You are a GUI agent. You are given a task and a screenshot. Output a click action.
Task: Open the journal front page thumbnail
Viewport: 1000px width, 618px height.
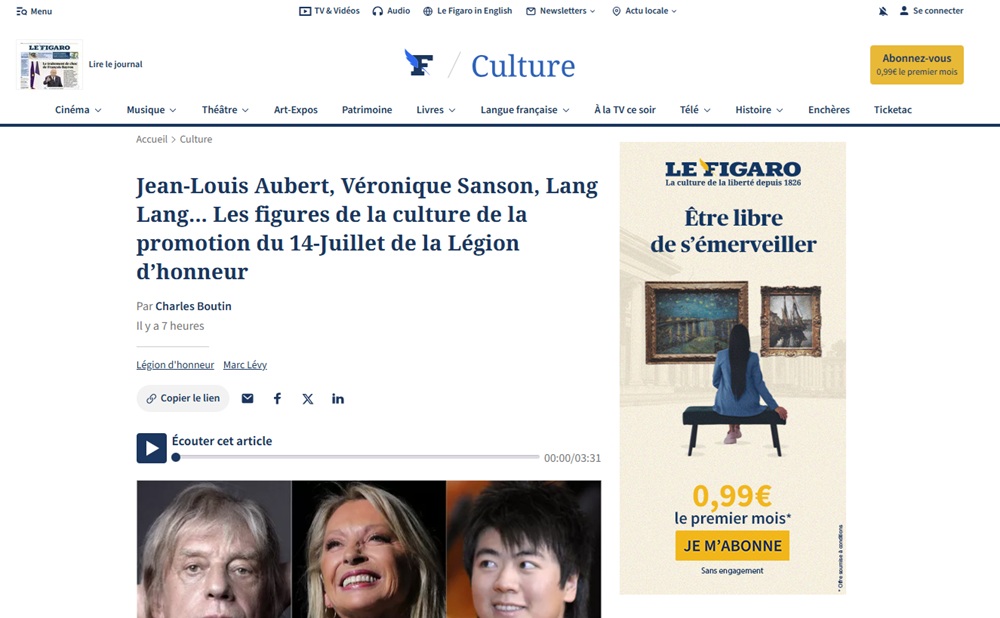[49, 65]
